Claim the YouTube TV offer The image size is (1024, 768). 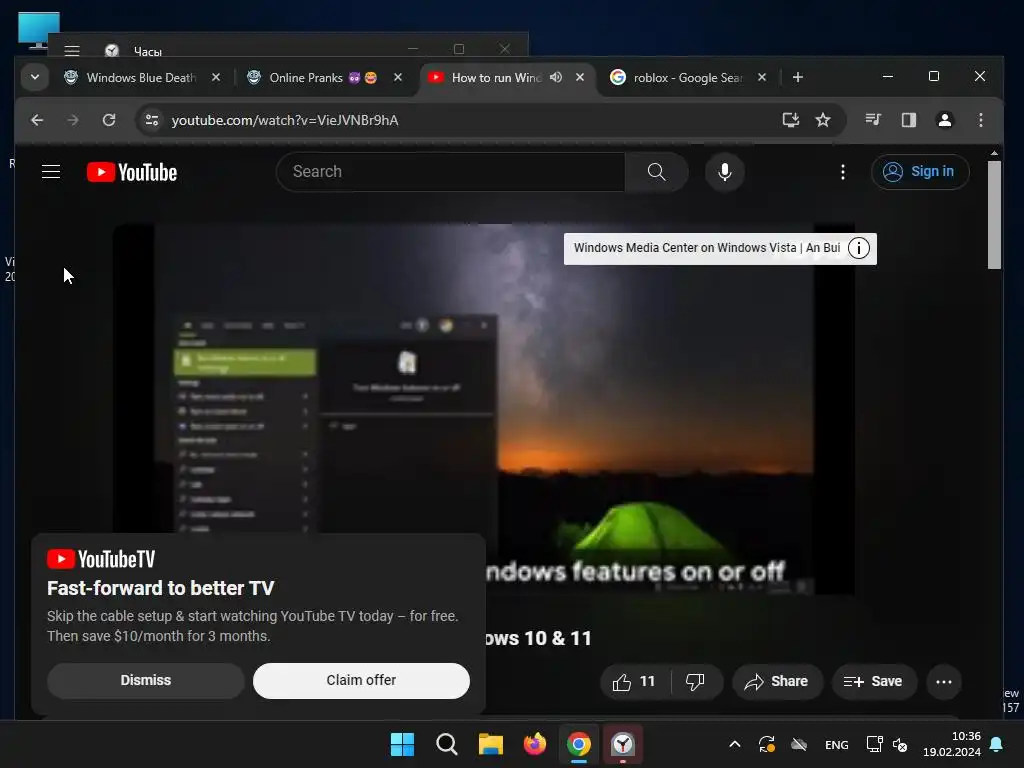pos(361,680)
